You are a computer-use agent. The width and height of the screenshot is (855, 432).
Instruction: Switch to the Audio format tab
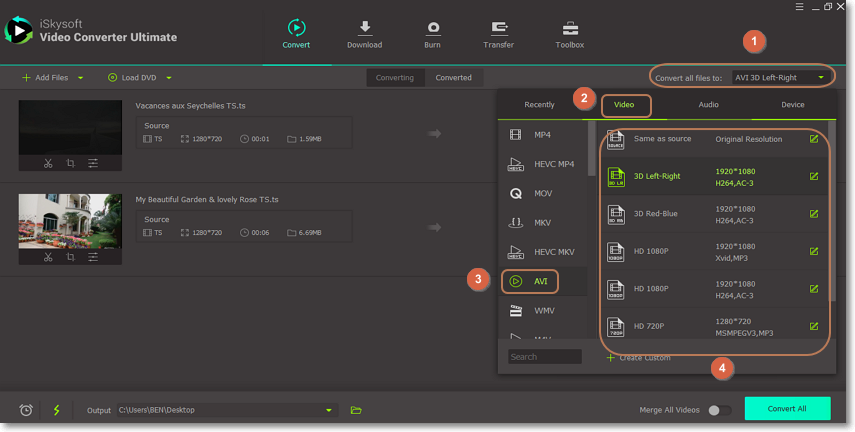tap(708, 104)
